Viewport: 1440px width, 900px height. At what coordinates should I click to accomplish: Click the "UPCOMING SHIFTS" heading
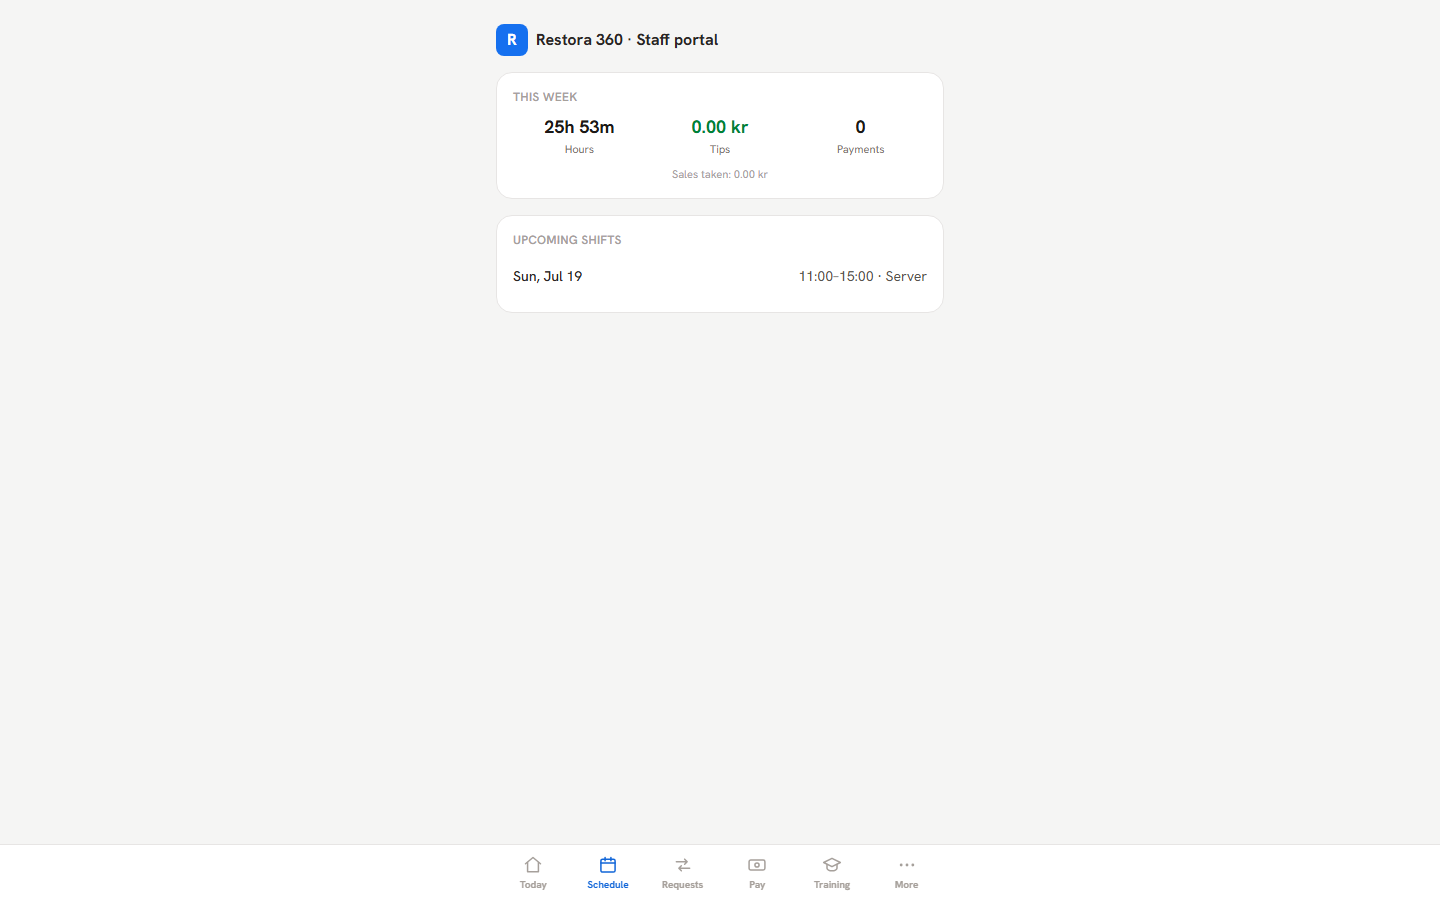[567, 240]
